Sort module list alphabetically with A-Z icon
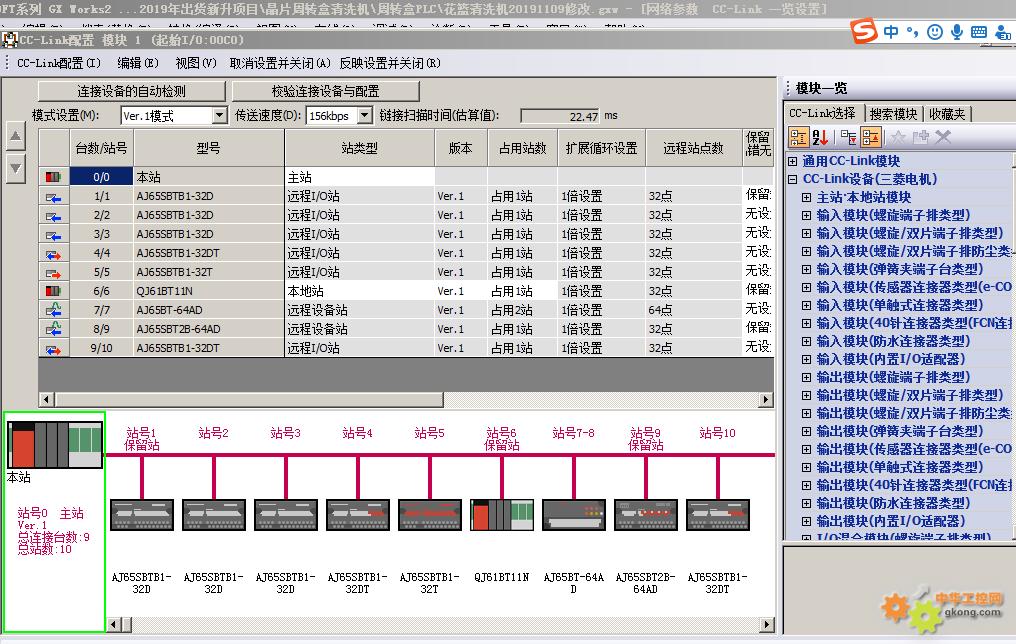1016x644 pixels. (x=820, y=137)
